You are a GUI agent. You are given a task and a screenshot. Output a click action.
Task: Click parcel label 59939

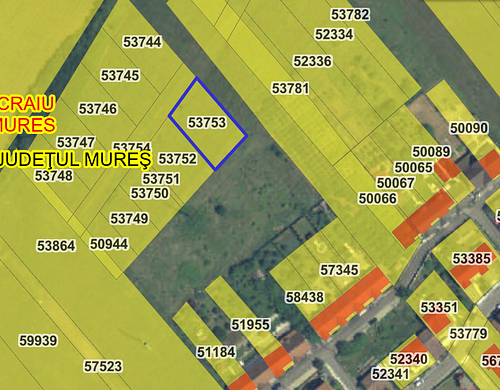coord(38,341)
